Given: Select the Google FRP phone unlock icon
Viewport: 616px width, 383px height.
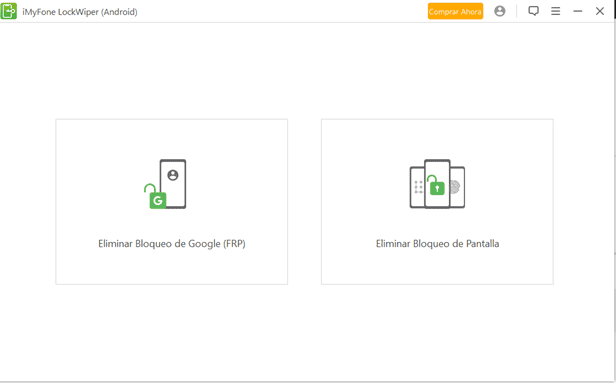Looking at the screenshot, I should pyautogui.click(x=165, y=184).
